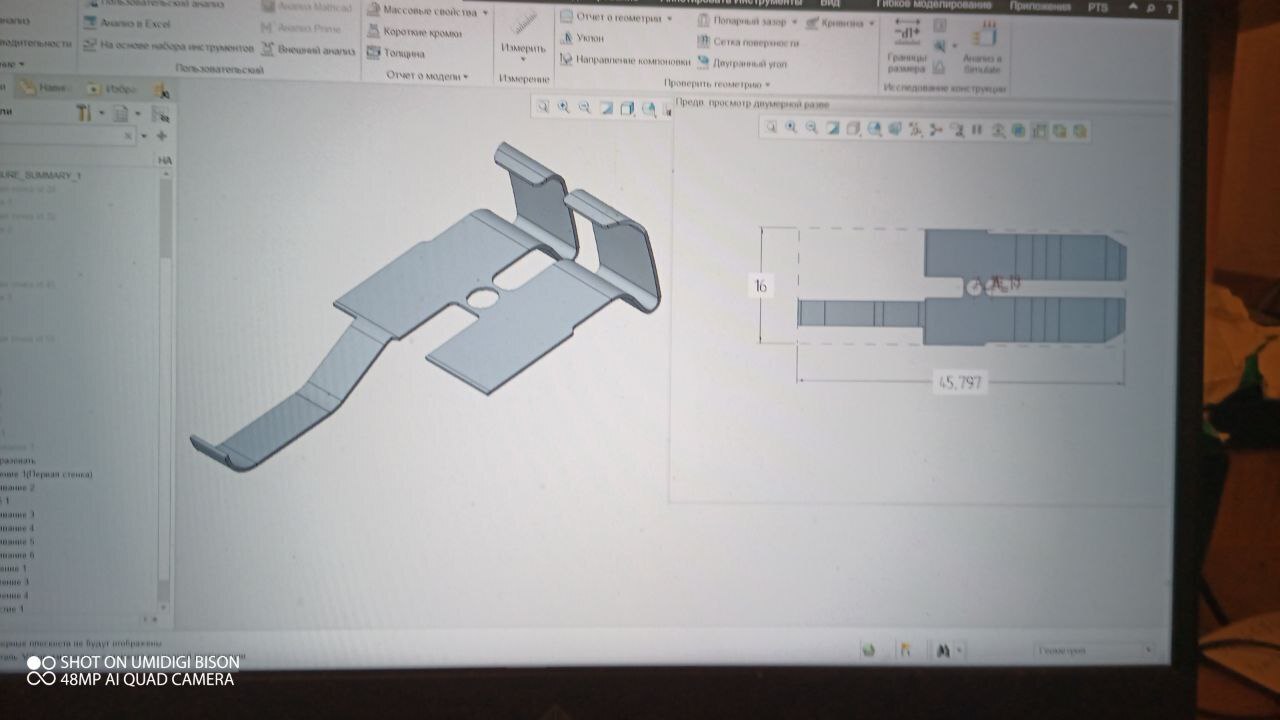Image resolution: width=1280 pixels, height=720 pixels.
Task: Click the model tree settings icon
Action: (x=84, y=113)
